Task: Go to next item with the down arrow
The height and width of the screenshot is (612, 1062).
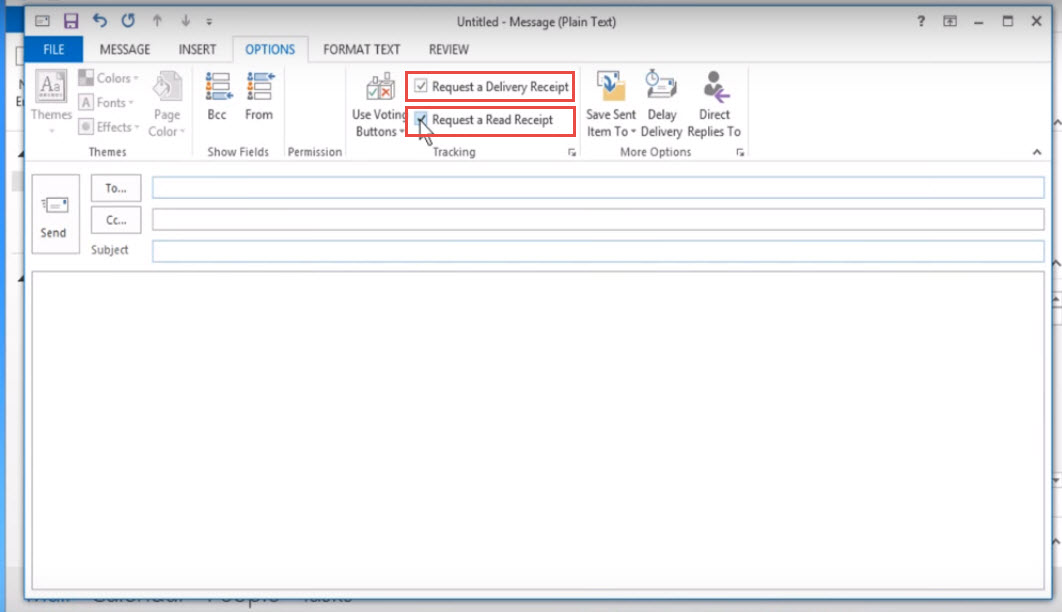Action: pyautogui.click(x=186, y=21)
